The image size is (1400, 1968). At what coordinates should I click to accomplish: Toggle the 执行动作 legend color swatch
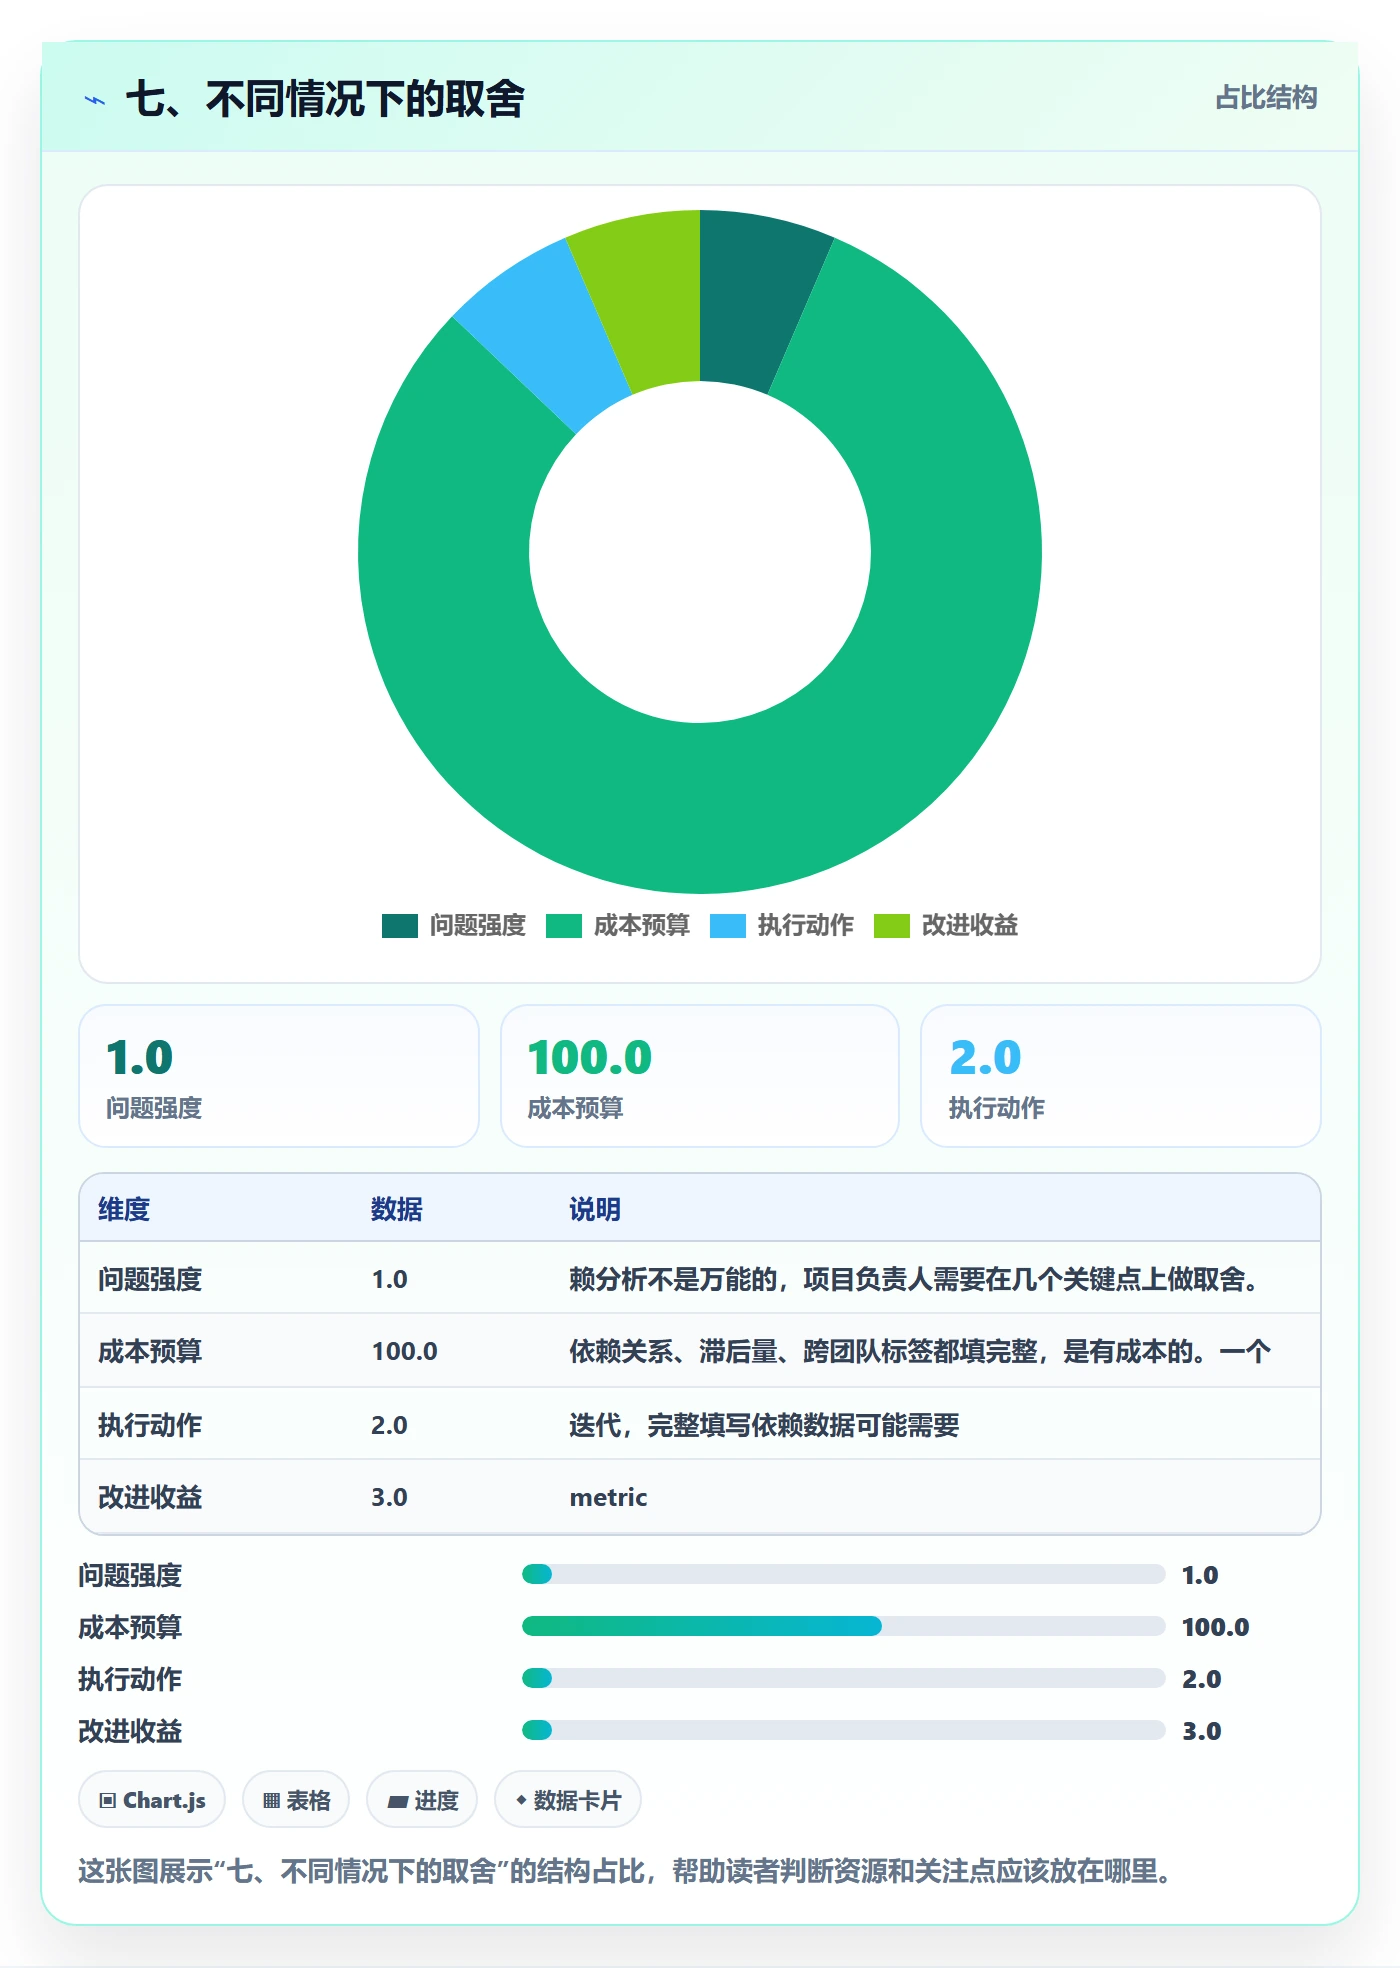tap(728, 926)
